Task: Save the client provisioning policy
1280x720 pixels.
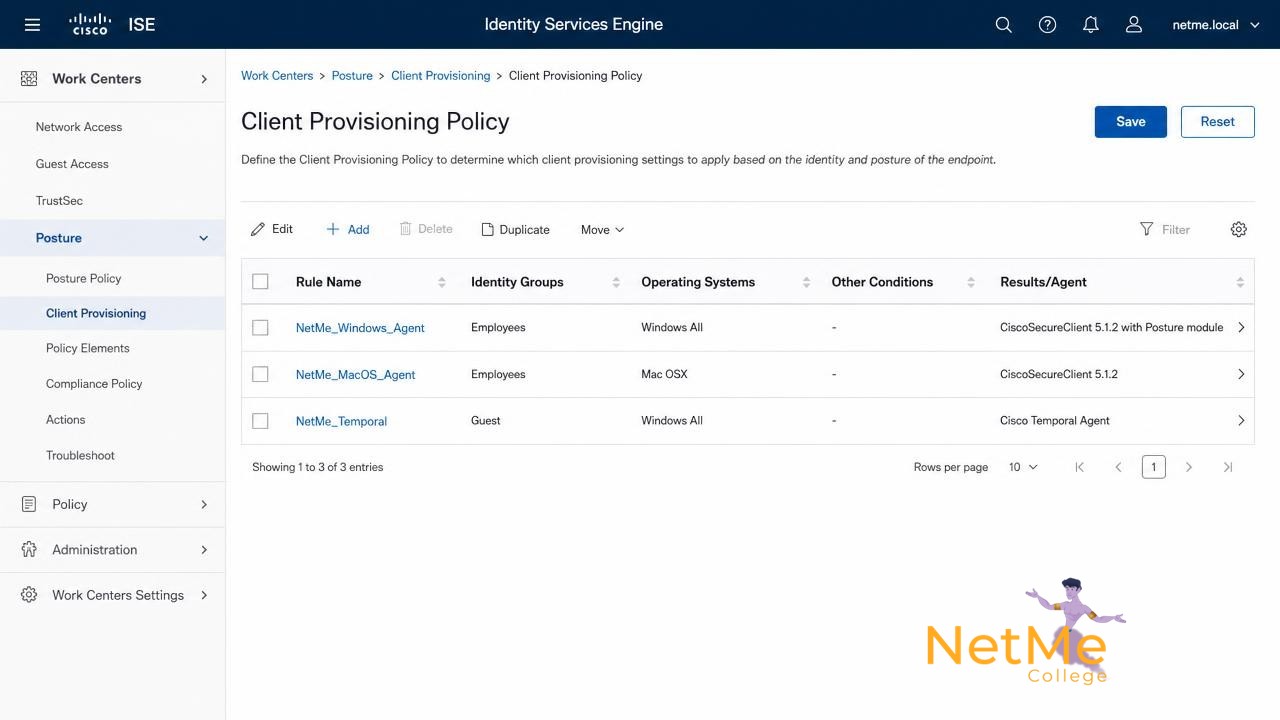Action: point(1131,122)
